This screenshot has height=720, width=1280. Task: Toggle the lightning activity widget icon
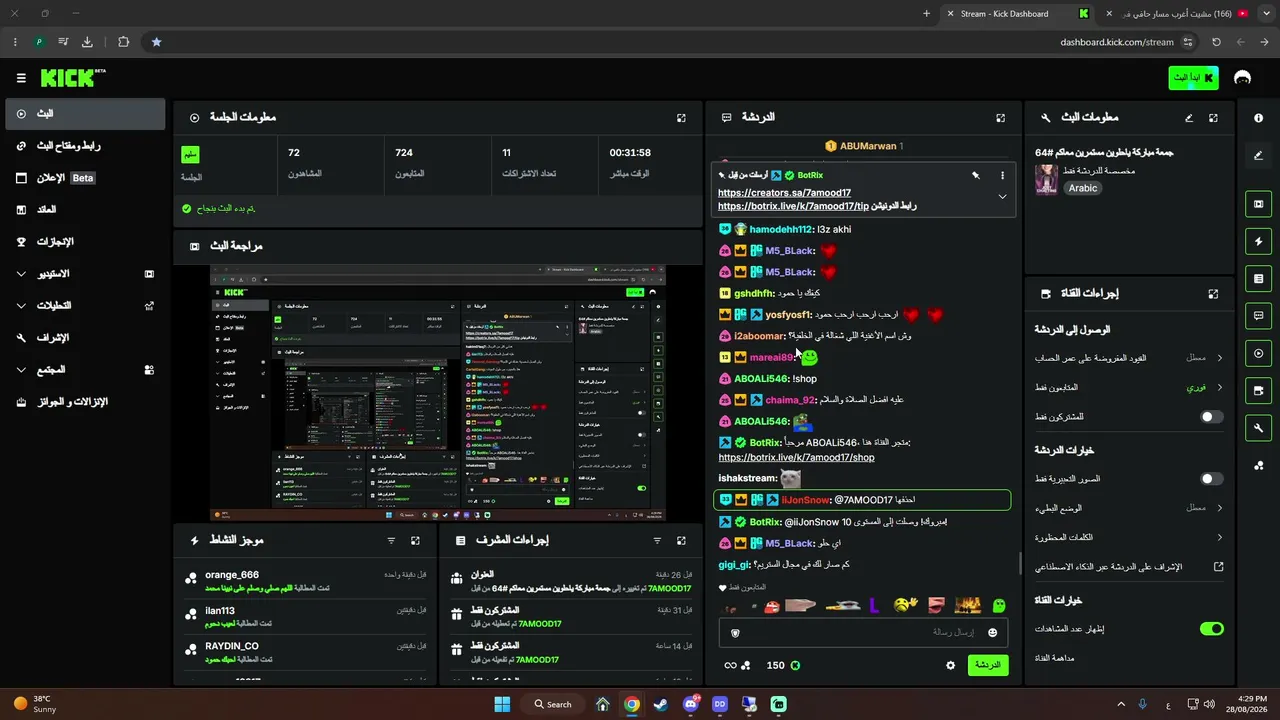tap(1258, 241)
